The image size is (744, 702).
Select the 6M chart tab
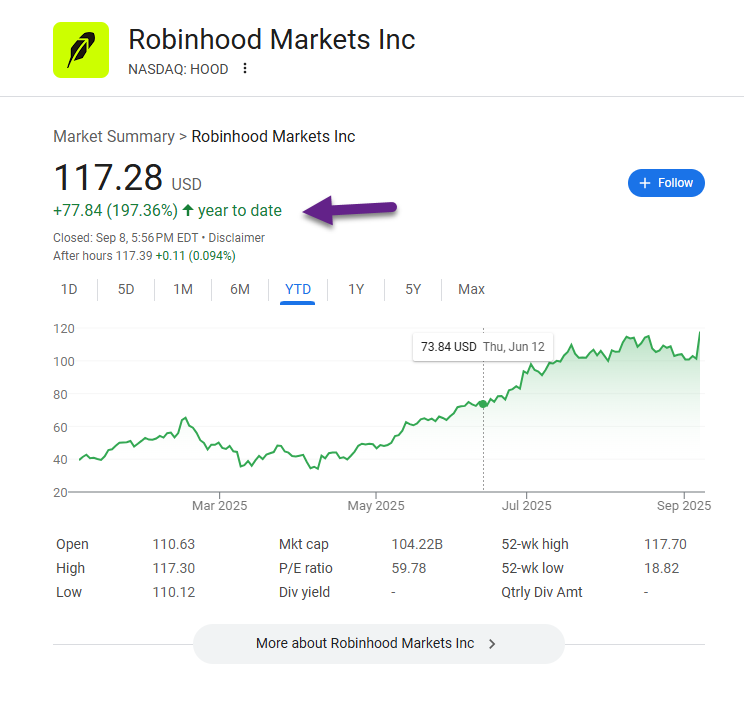240,289
